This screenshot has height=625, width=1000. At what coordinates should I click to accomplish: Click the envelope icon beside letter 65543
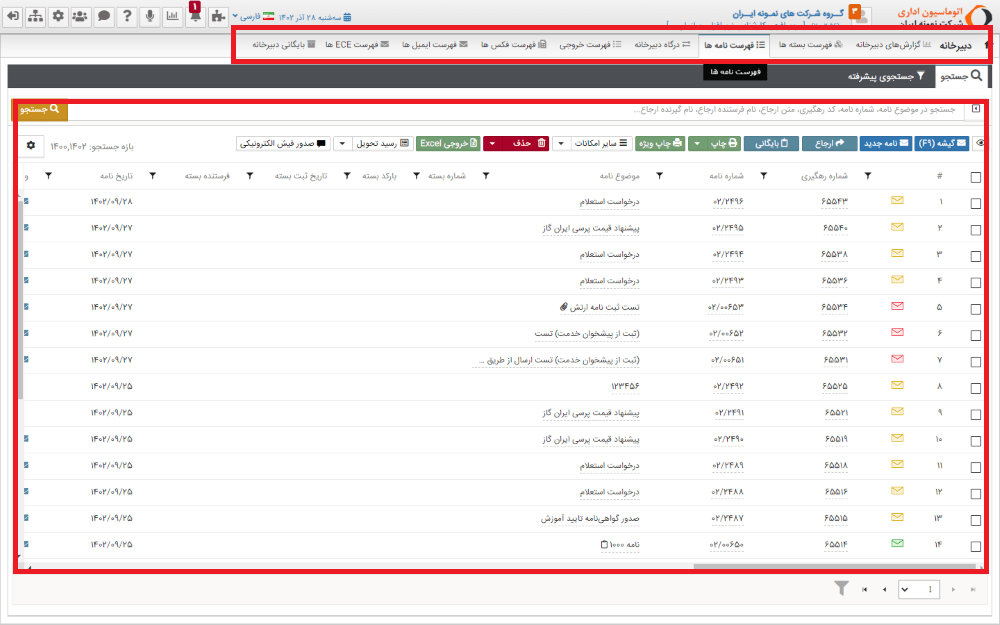point(897,201)
